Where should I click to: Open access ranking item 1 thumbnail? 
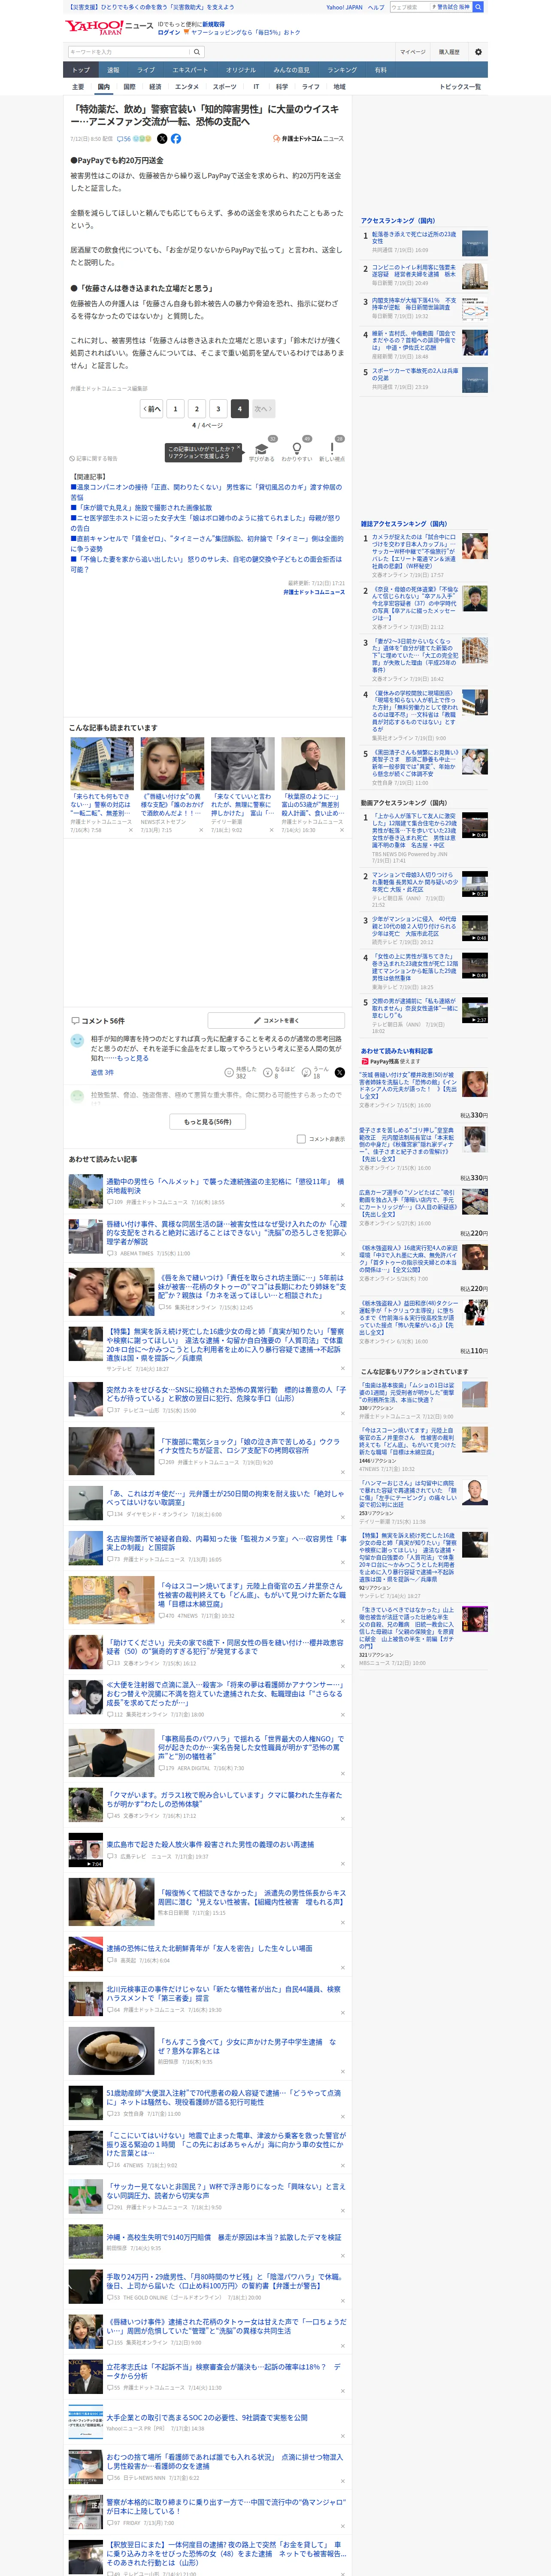click(x=475, y=243)
